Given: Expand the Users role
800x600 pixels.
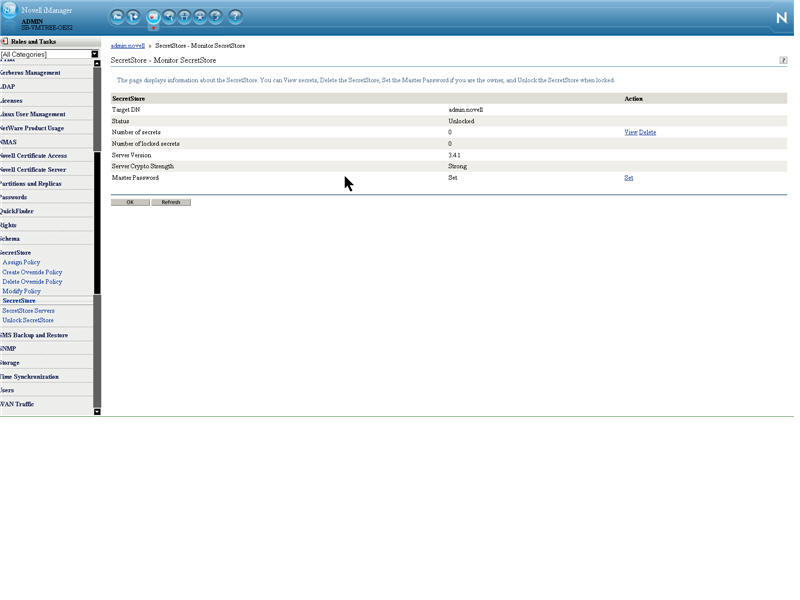Looking at the screenshot, I should point(7,390).
